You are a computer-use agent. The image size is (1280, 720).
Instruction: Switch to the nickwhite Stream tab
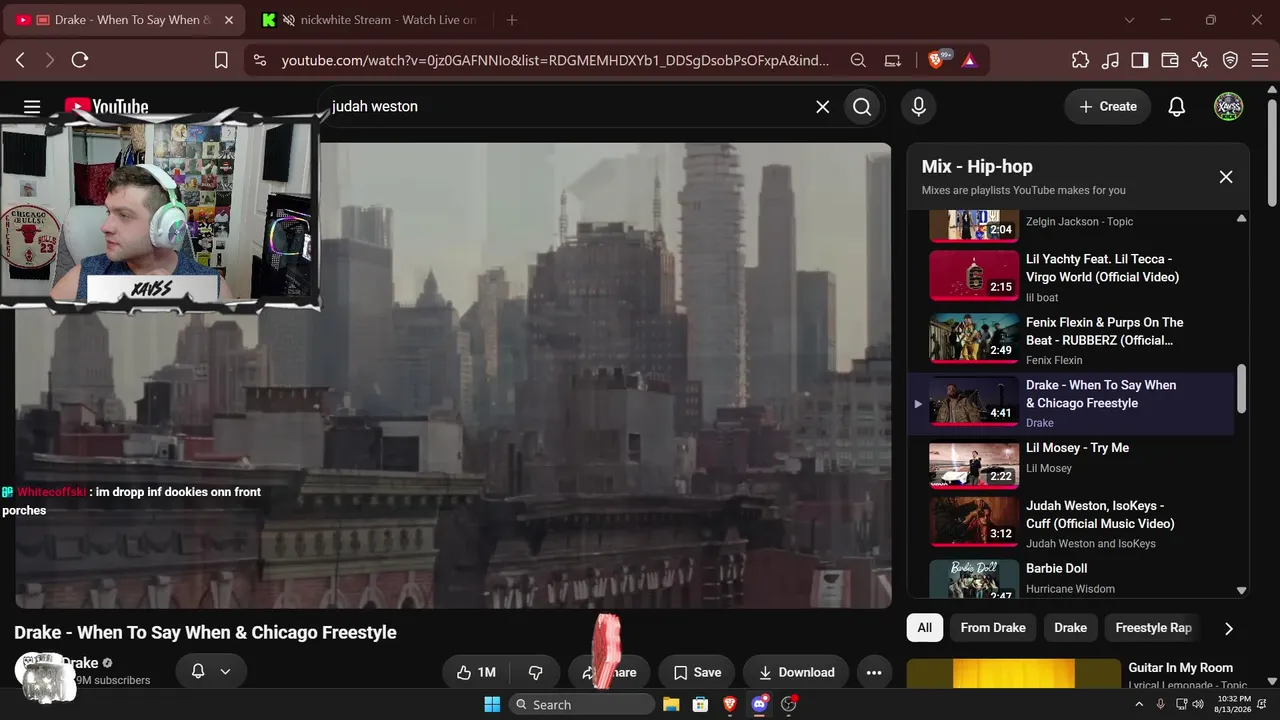point(368,20)
